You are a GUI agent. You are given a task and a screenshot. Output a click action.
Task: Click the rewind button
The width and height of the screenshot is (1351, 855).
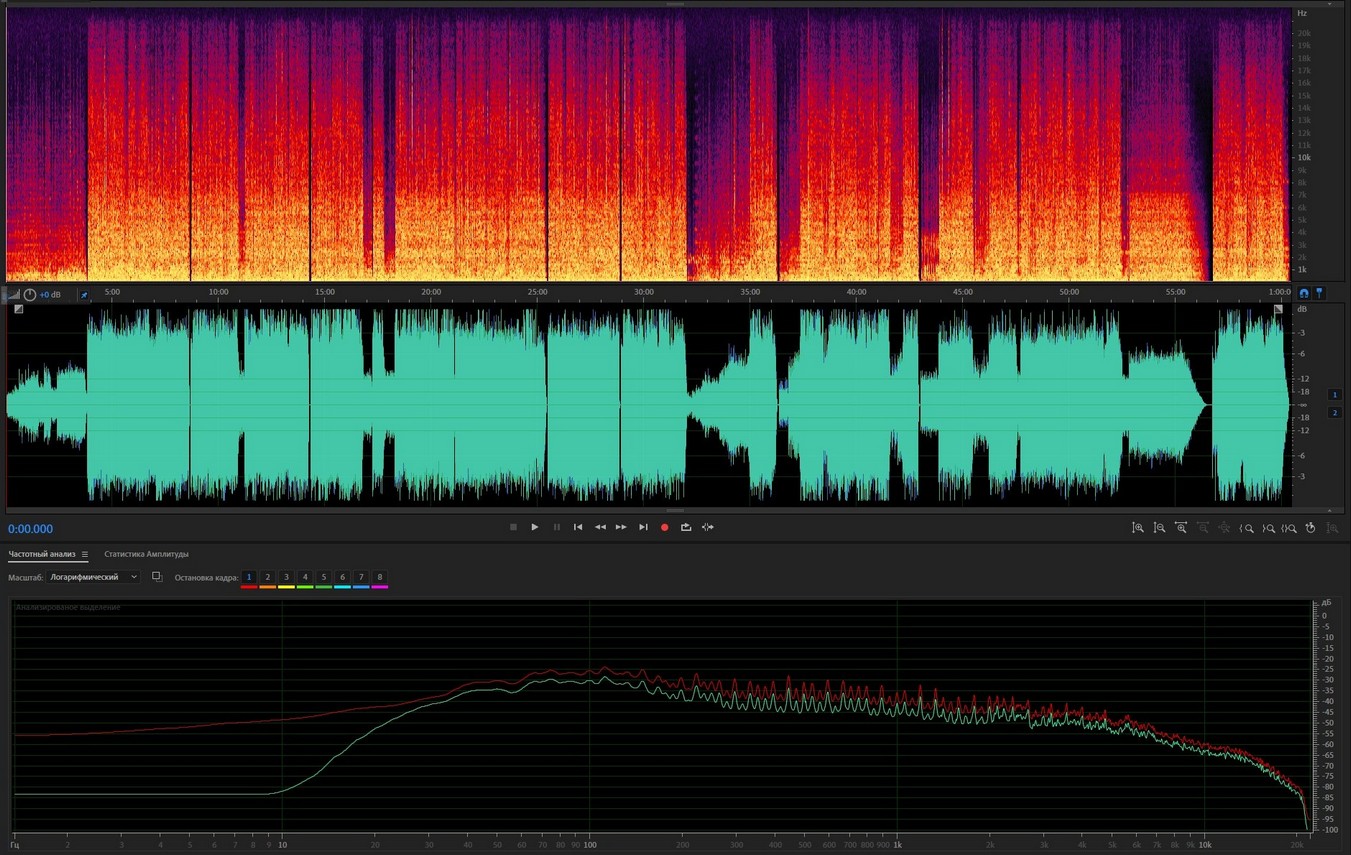(x=600, y=527)
